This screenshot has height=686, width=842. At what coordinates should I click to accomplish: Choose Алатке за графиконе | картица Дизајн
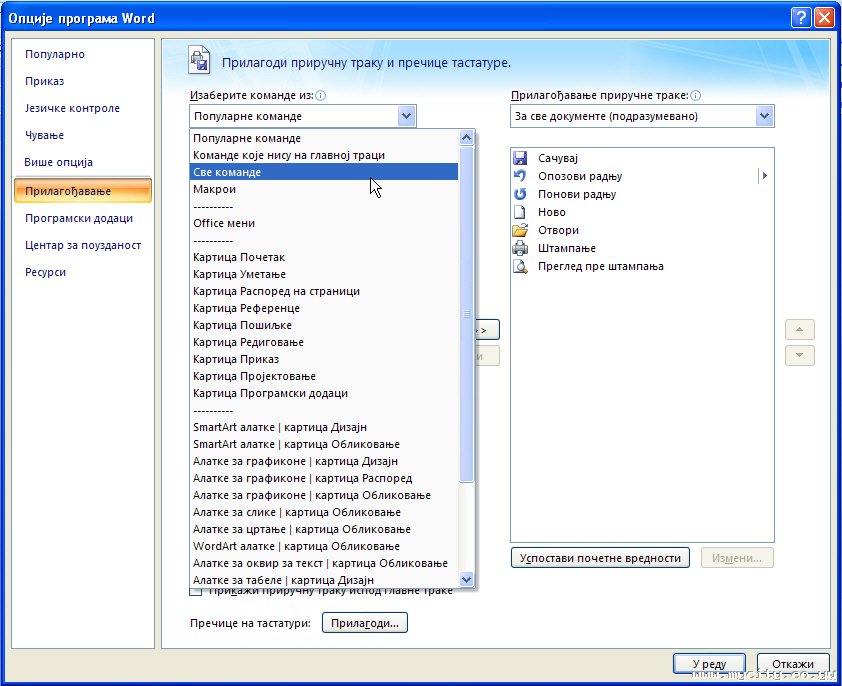click(x=324, y=461)
